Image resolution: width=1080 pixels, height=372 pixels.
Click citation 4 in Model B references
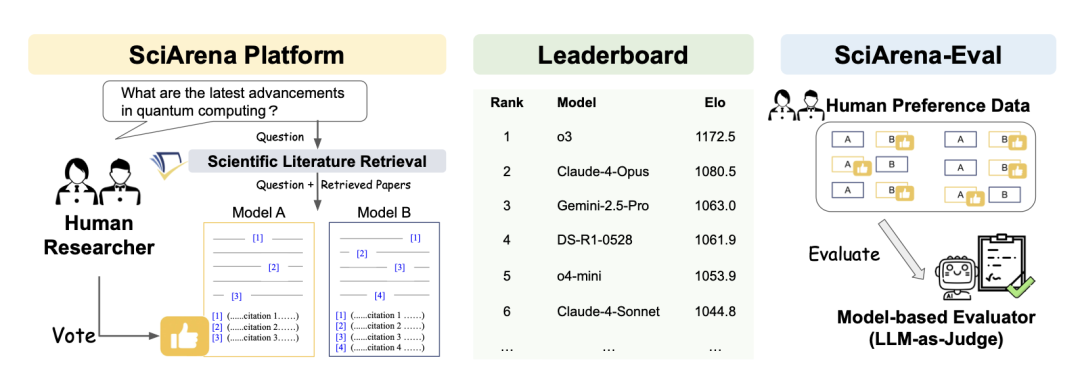point(379,349)
